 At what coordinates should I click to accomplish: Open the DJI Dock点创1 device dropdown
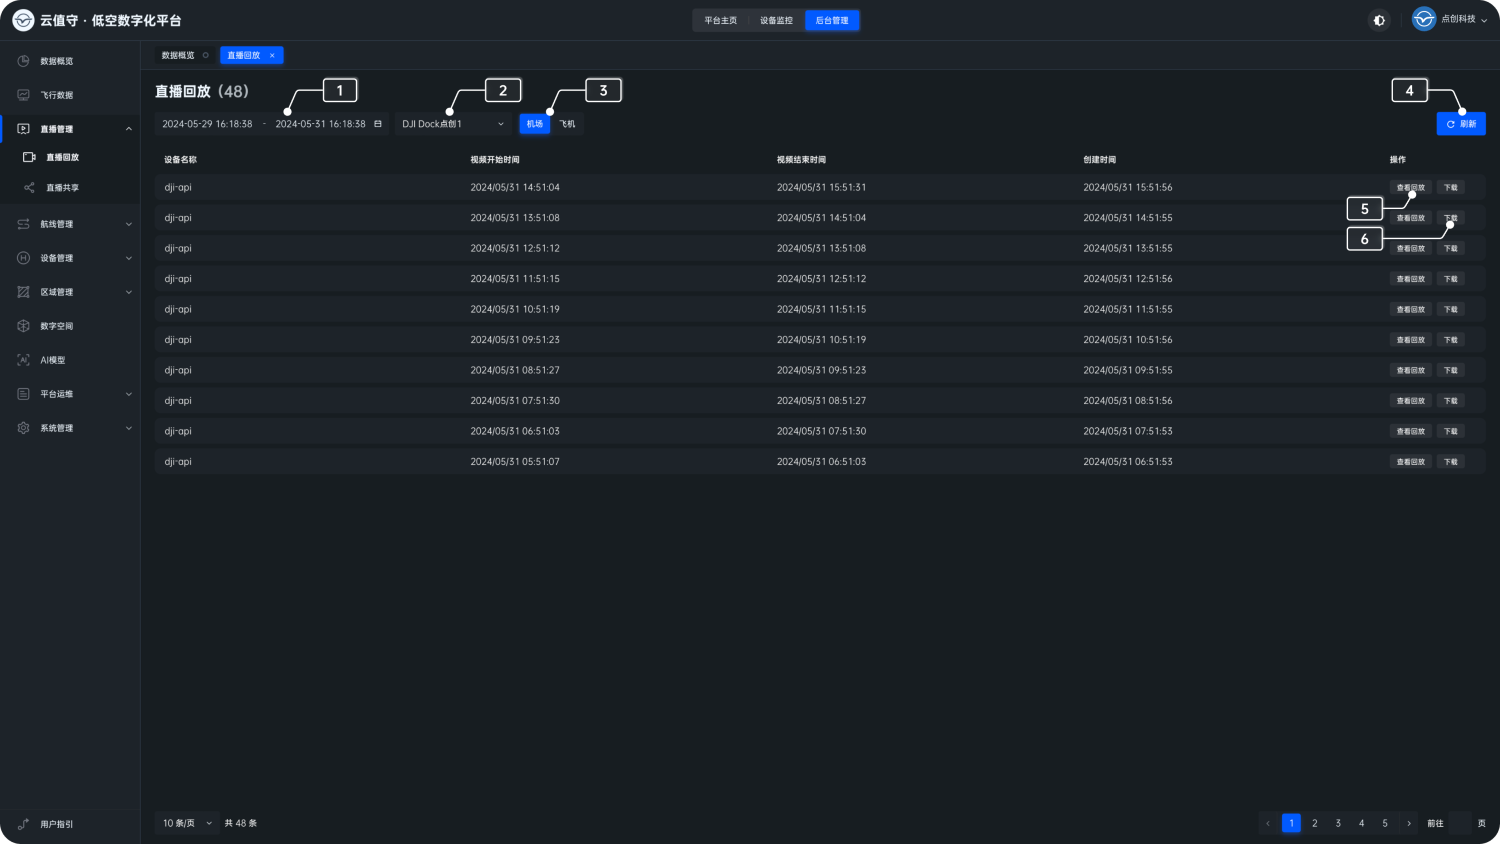click(x=452, y=124)
